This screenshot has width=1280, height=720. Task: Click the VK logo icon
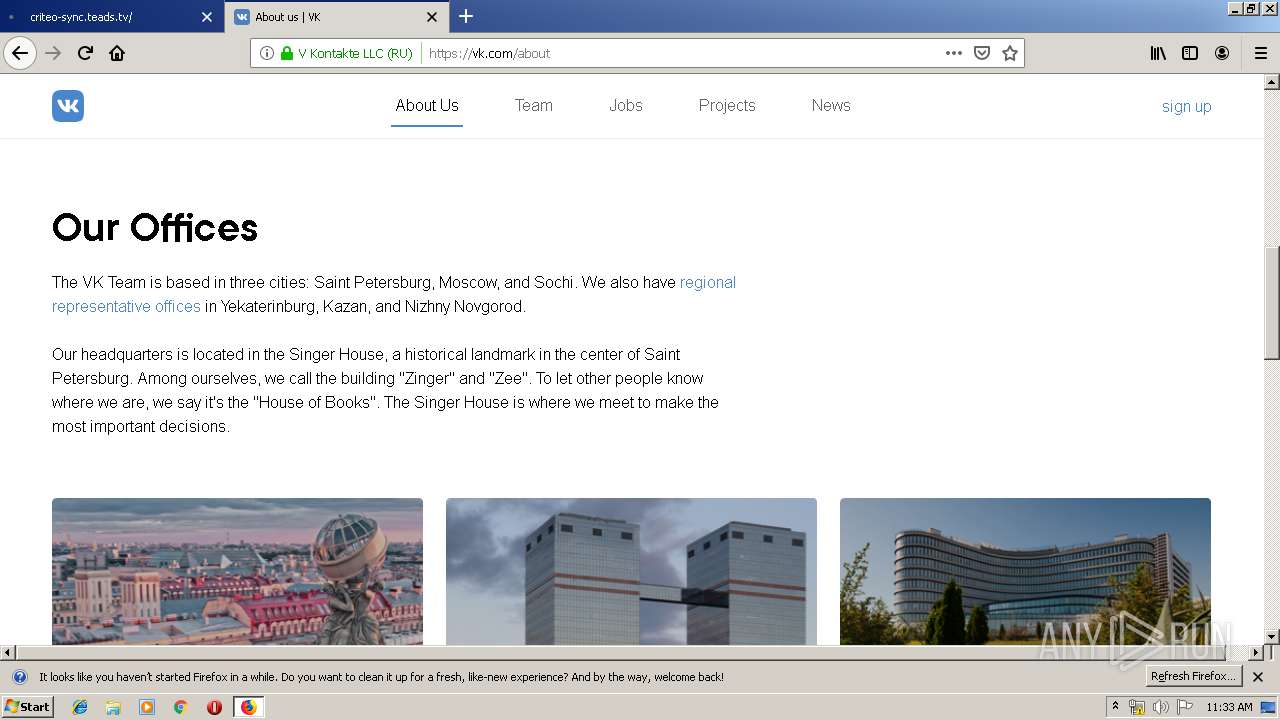point(68,106)
